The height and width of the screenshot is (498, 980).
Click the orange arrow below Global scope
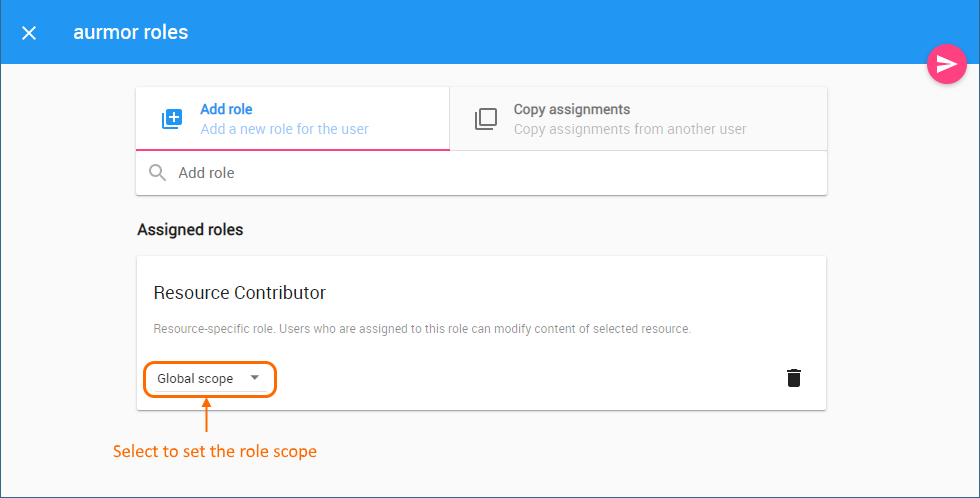coord(207,415)
